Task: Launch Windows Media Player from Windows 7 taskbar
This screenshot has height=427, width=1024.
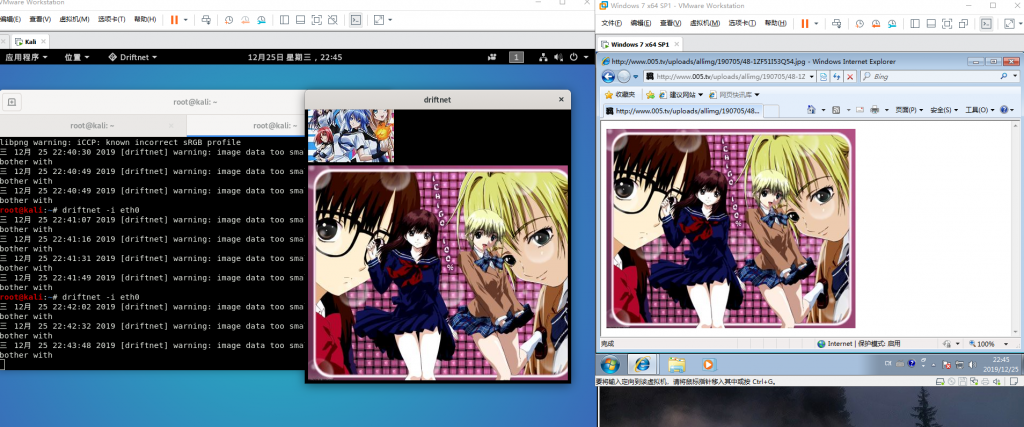Action: point(709,364)
